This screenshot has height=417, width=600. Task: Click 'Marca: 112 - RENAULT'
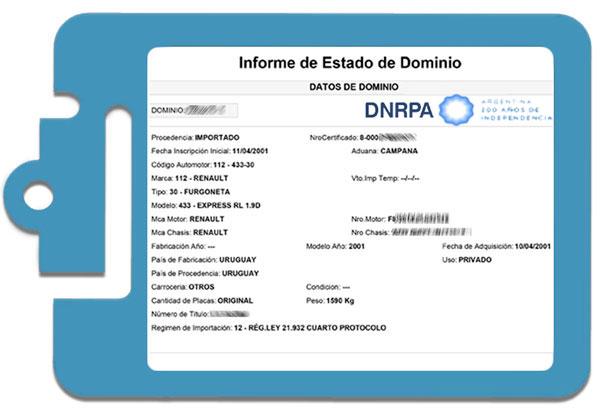(190, 178)
